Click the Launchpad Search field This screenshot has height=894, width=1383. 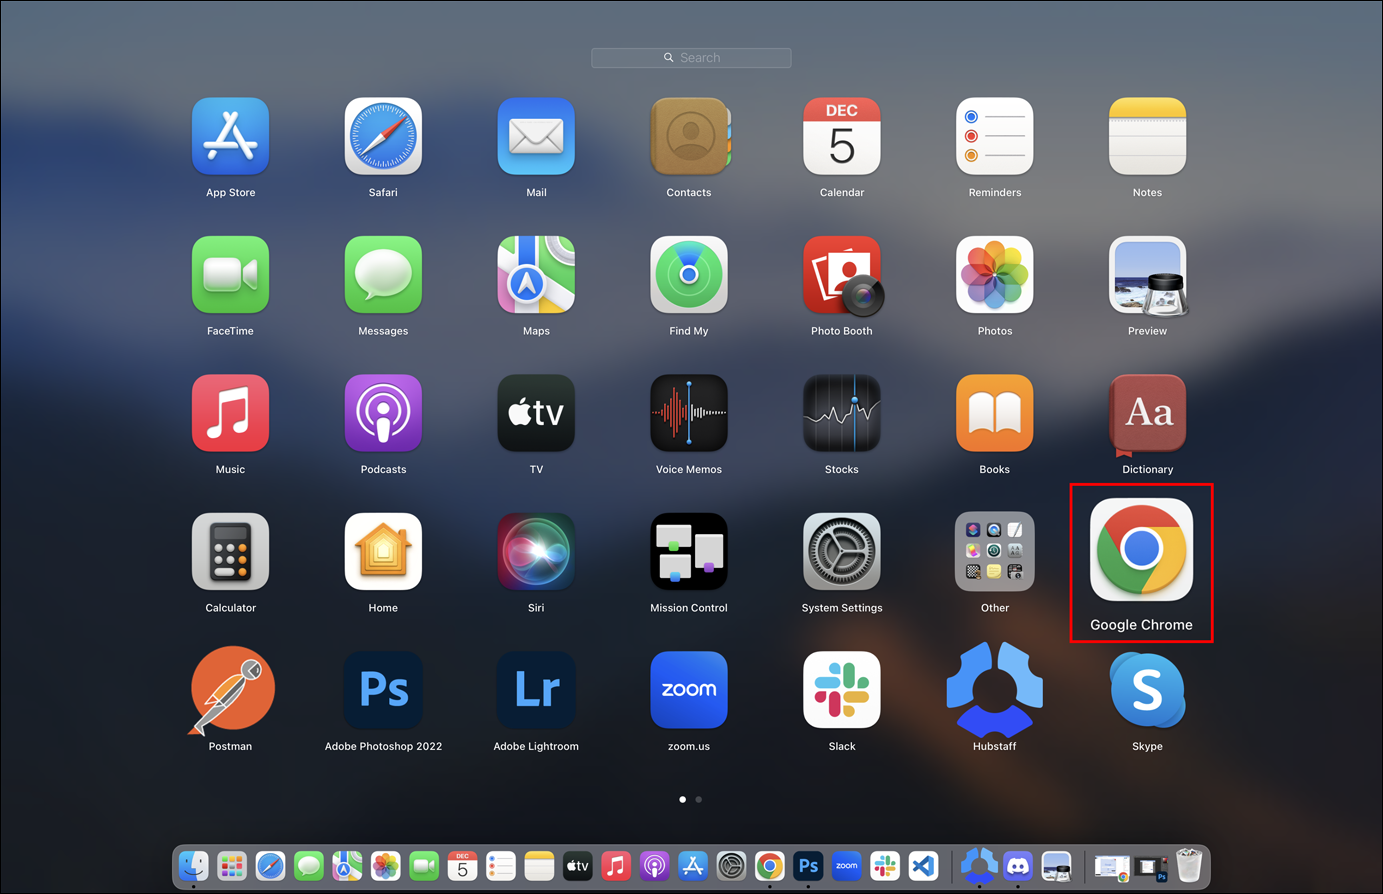pos(691,58)
